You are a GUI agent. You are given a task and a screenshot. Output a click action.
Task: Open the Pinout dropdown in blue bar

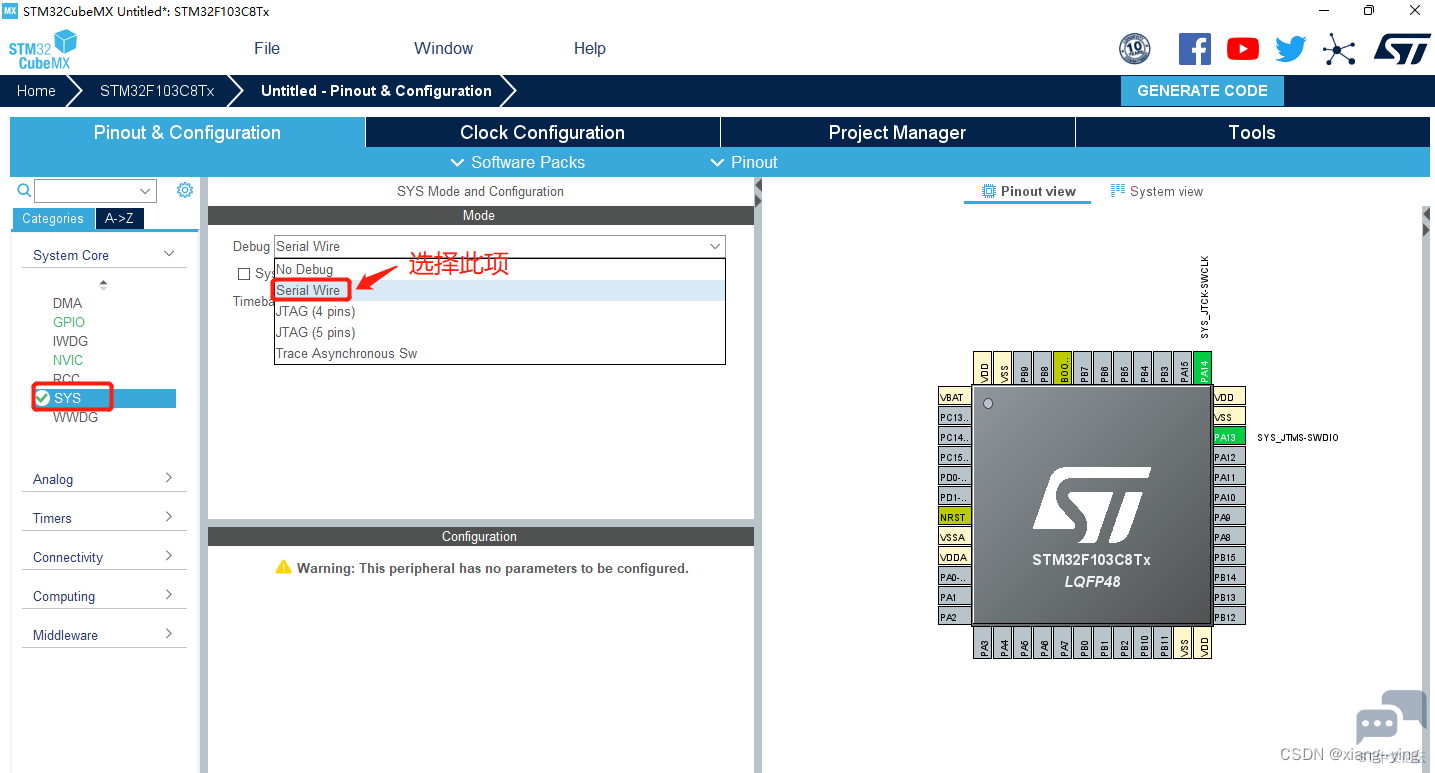point(743,162)
